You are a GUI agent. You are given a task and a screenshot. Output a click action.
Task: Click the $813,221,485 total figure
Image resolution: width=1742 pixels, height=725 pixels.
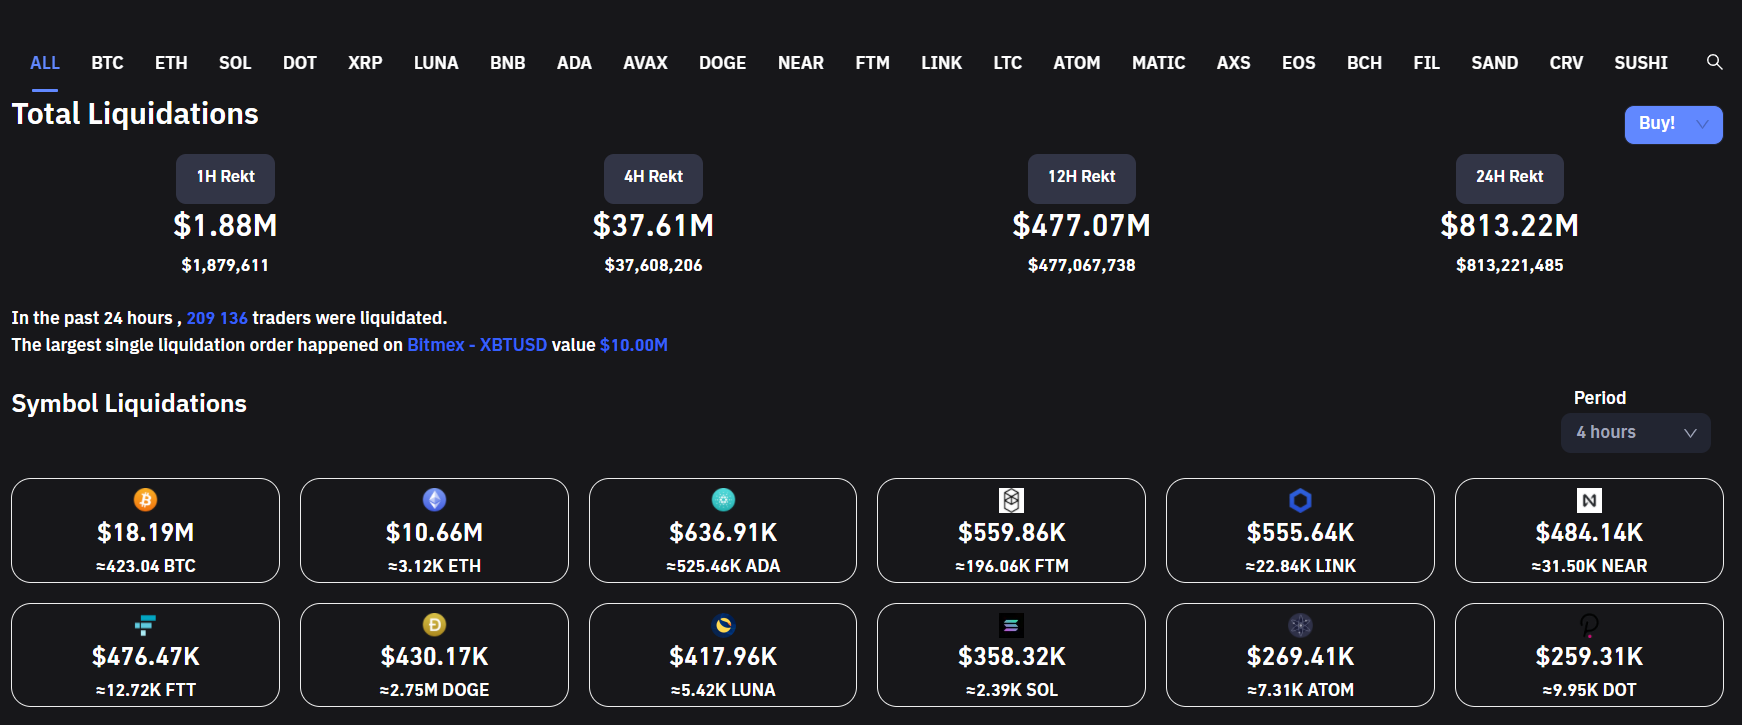[1509, 265]
